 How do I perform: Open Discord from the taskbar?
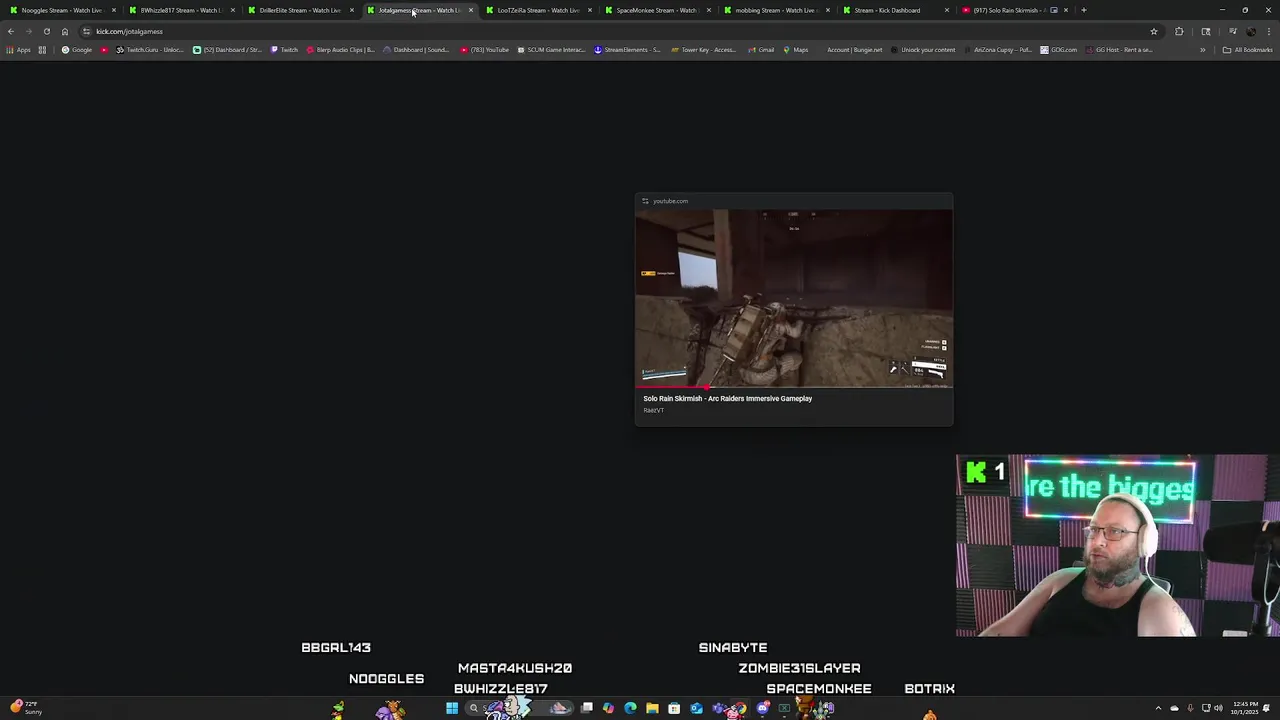pyautogui.click(x=762, y=709)
